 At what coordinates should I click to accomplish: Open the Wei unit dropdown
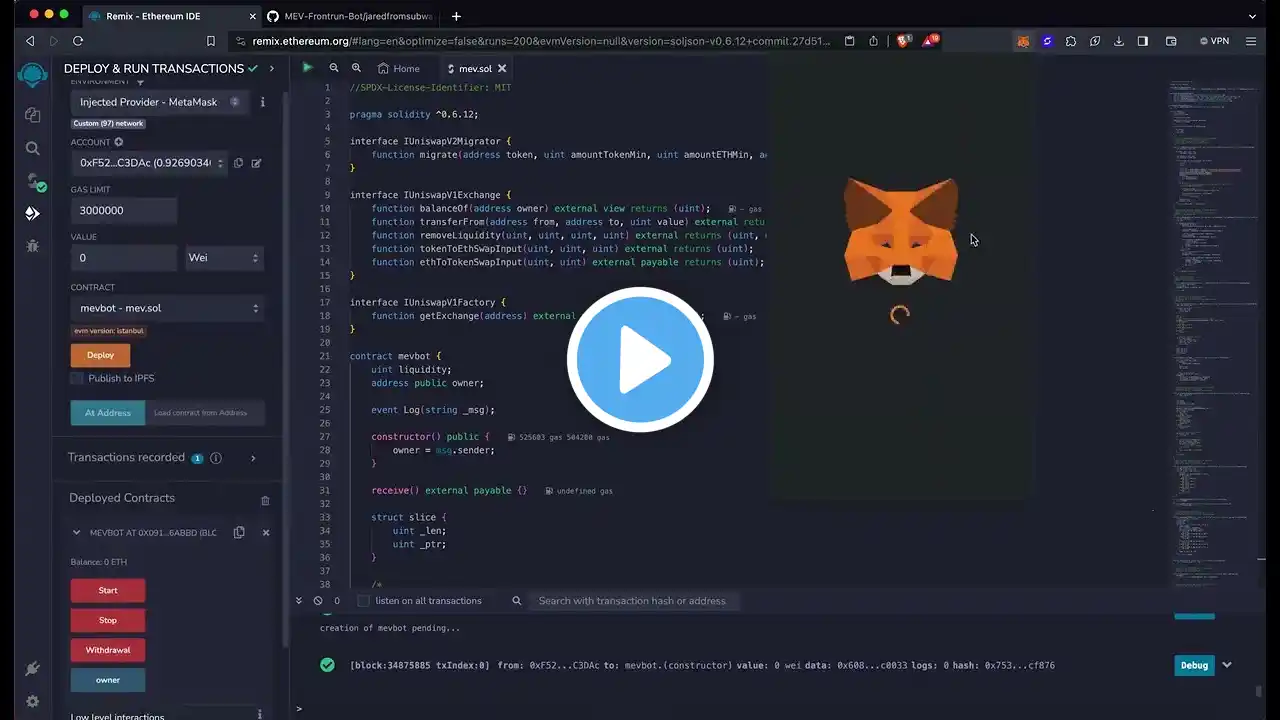(x=223, y=258)
